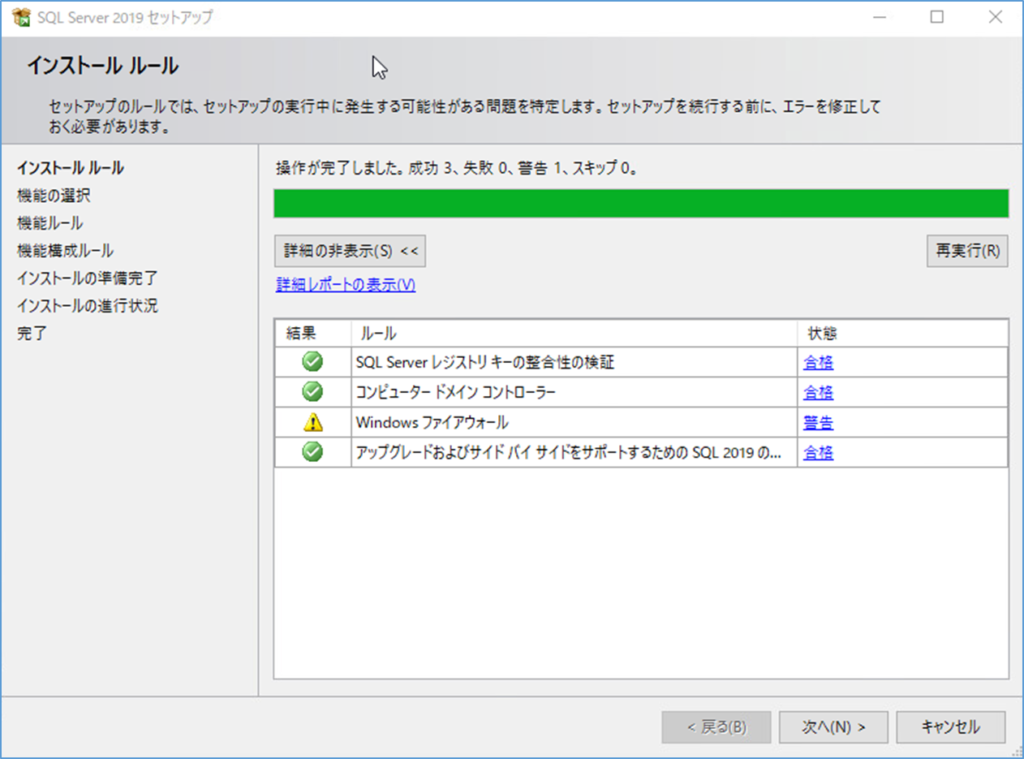This screenshot has height=759, width=1024.
Task: Select インストールの進行状況 step in sidebar
Action: click(x=87, y=305)
